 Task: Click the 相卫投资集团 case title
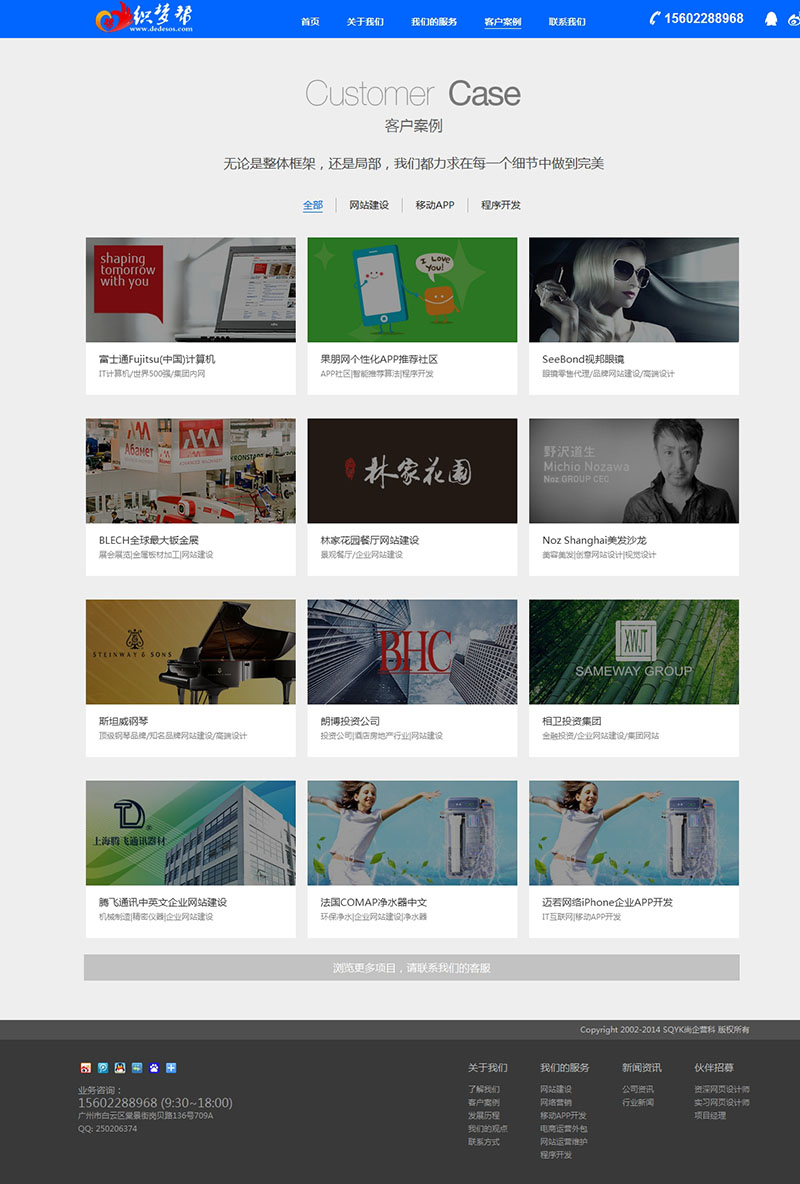[x=572, y=721]
